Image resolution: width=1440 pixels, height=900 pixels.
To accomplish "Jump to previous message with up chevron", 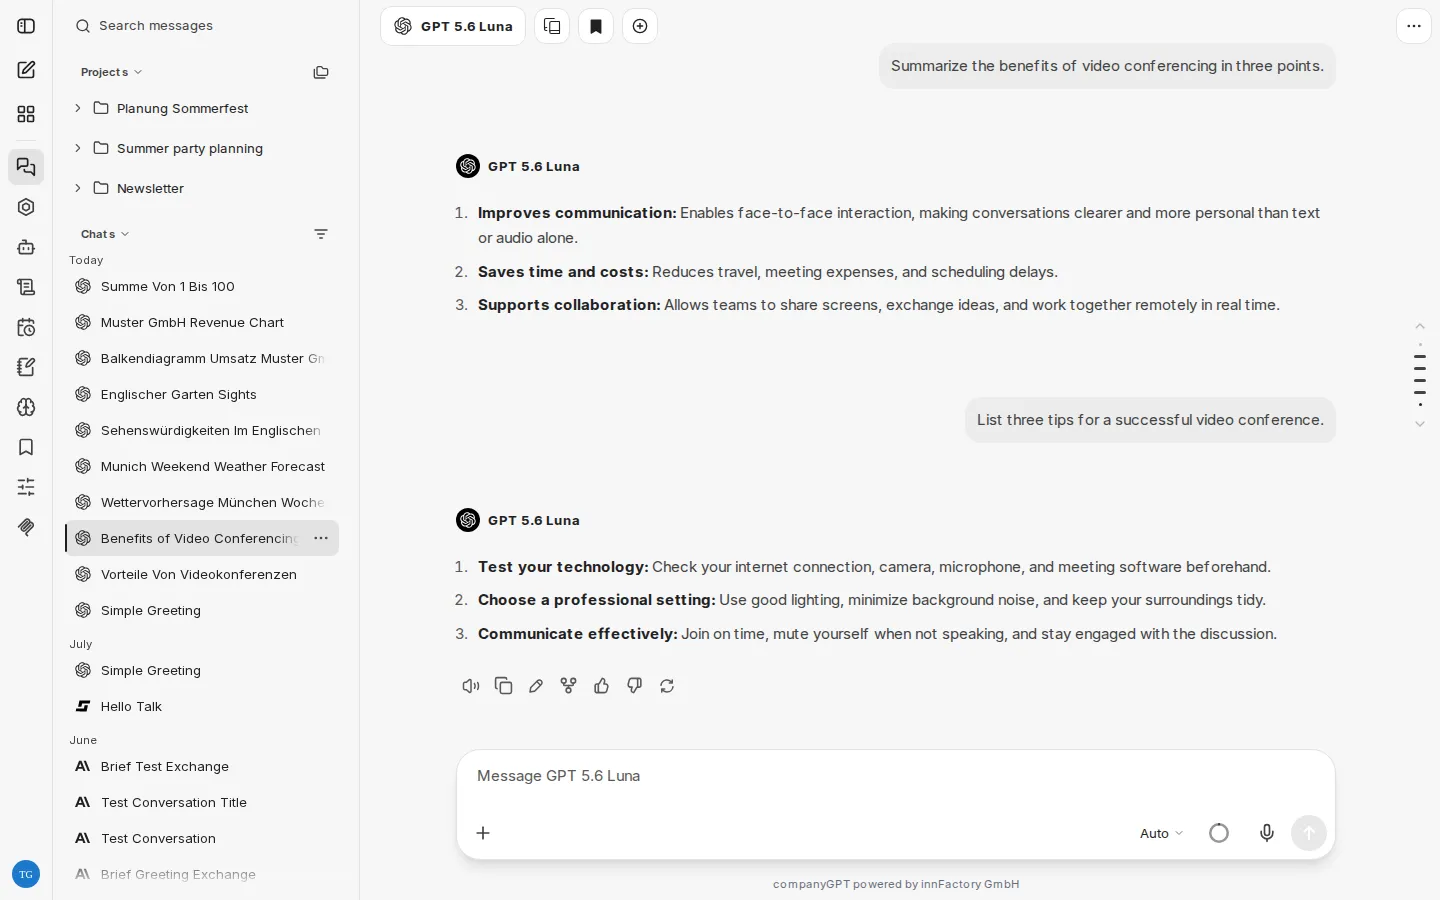I will pyautogui.click(x=1420, y=327).
